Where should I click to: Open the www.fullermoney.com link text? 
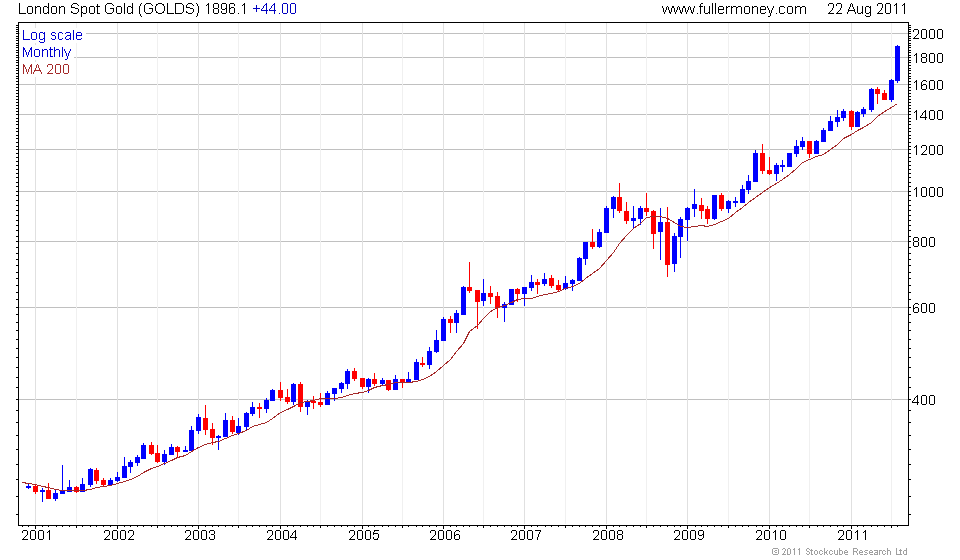tap(733, 9)
